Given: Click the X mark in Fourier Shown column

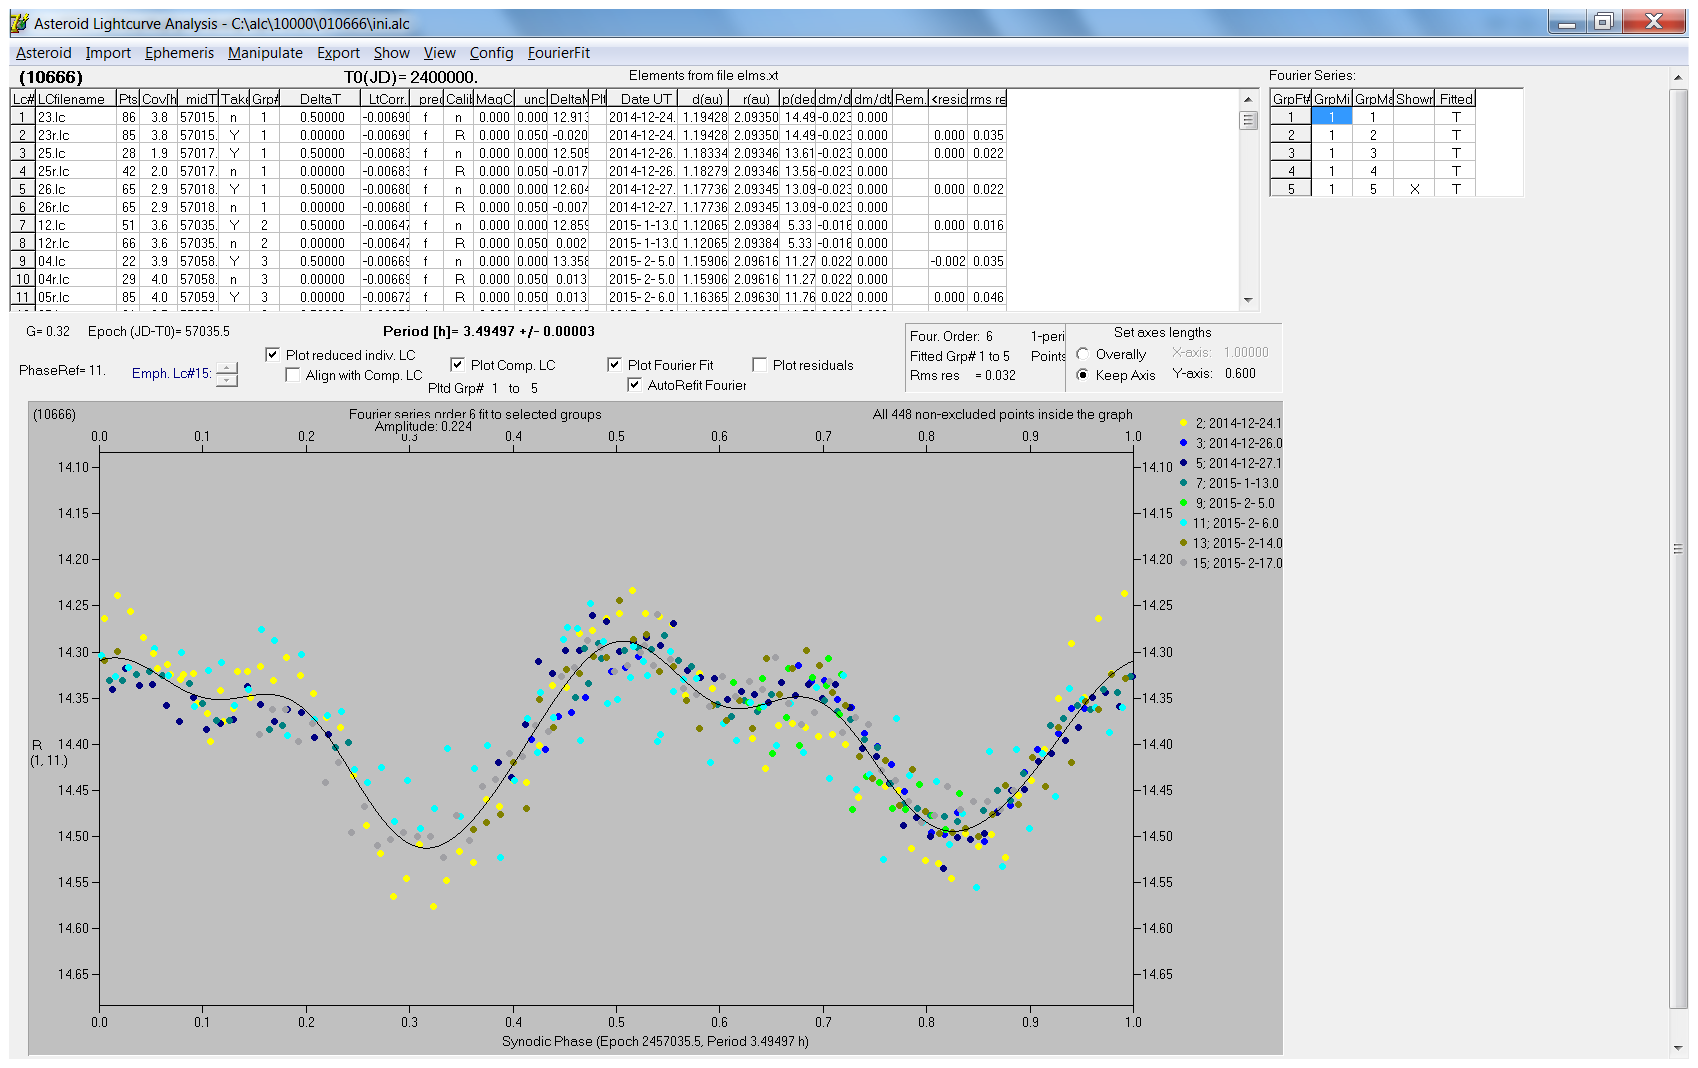Looking at the screenshot, I should [x=1414, y=189].
